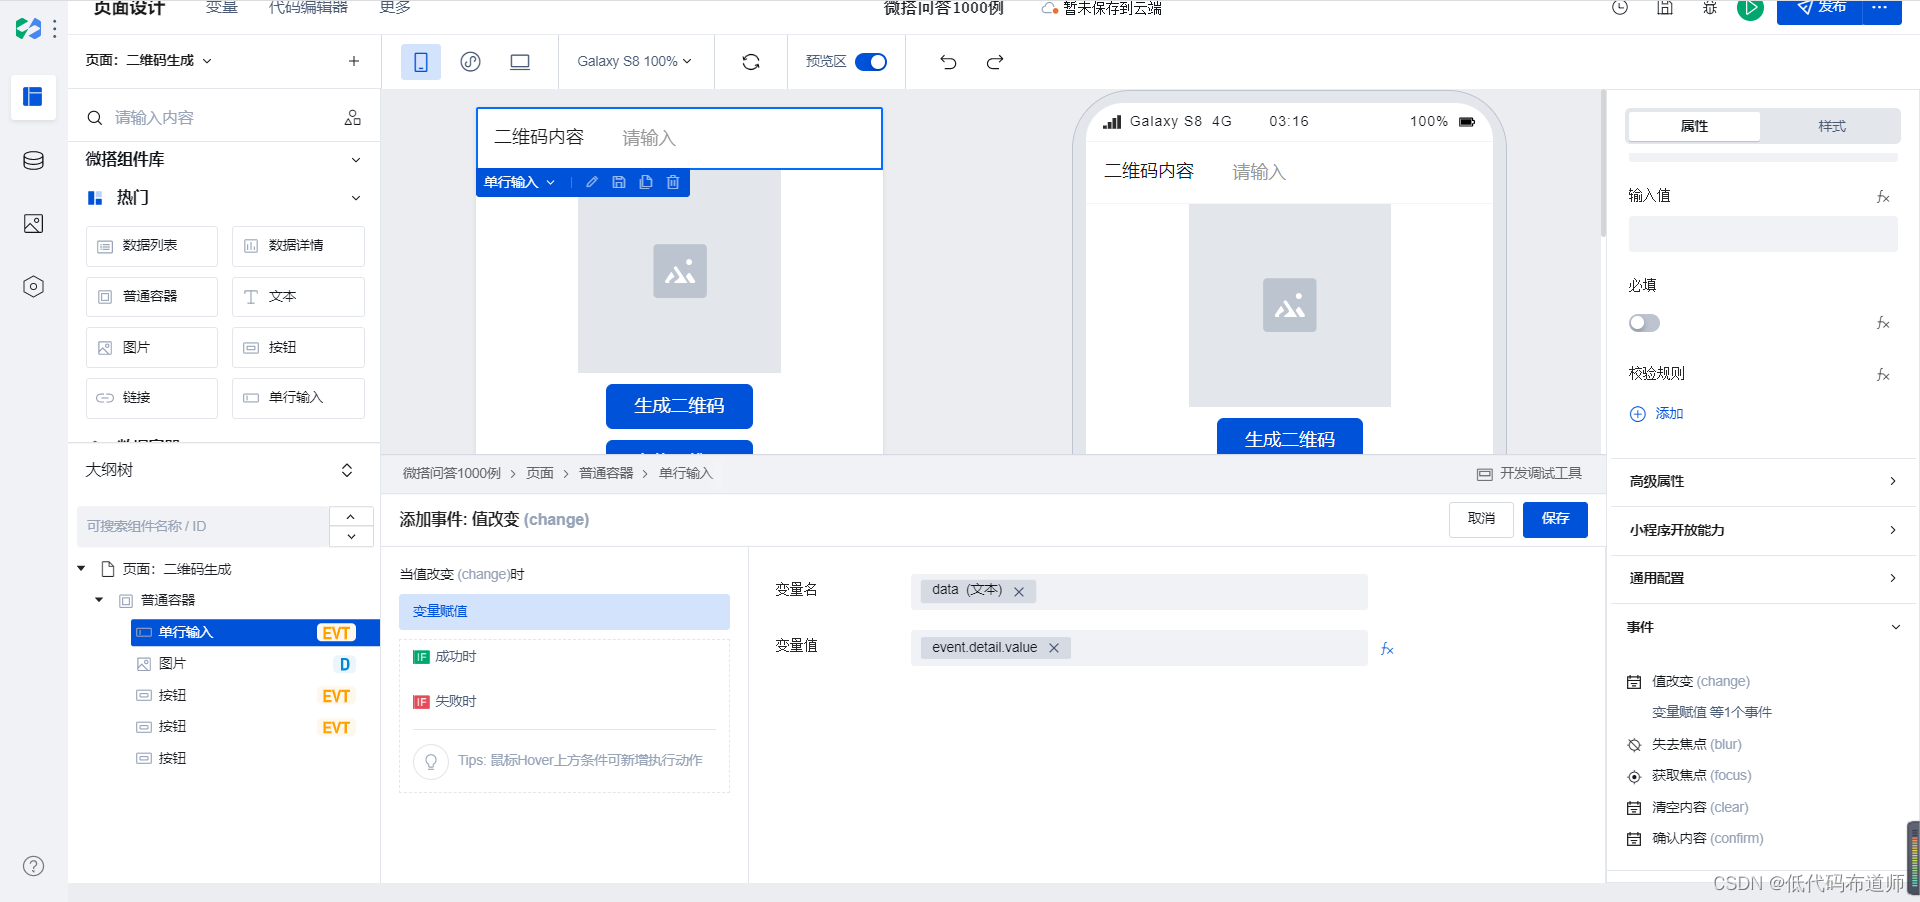1920x902 pixels.
Task: Collapse the 微搭组件库 section
Action: (x=356, y=160)
